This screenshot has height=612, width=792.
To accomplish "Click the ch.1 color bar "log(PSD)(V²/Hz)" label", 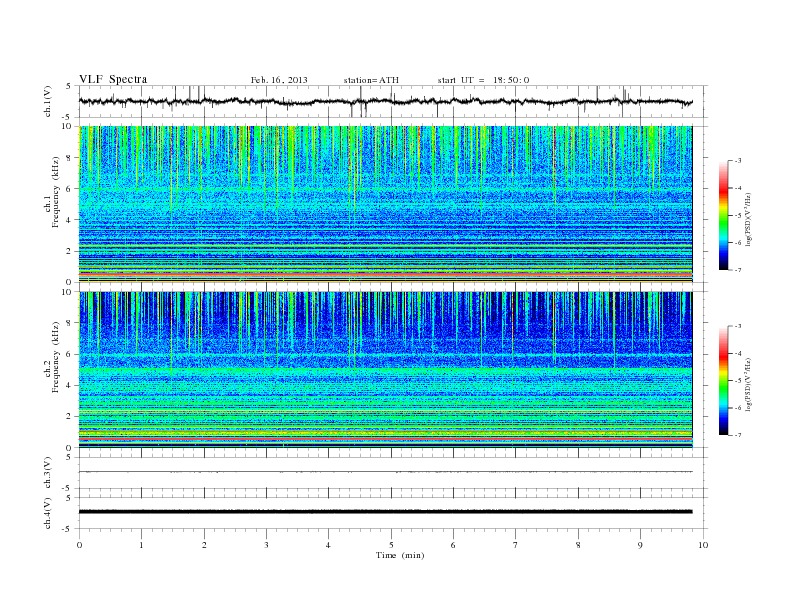I will point(748,219).
